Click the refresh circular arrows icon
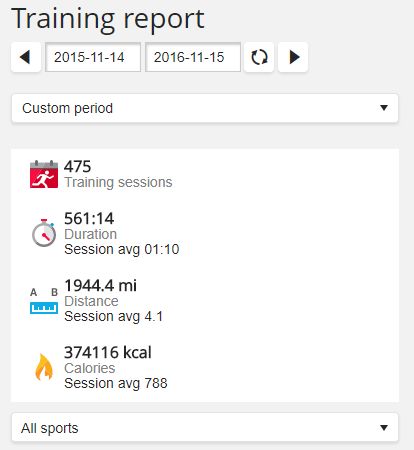This screenshot has width=414, height=450. [259, 57]
